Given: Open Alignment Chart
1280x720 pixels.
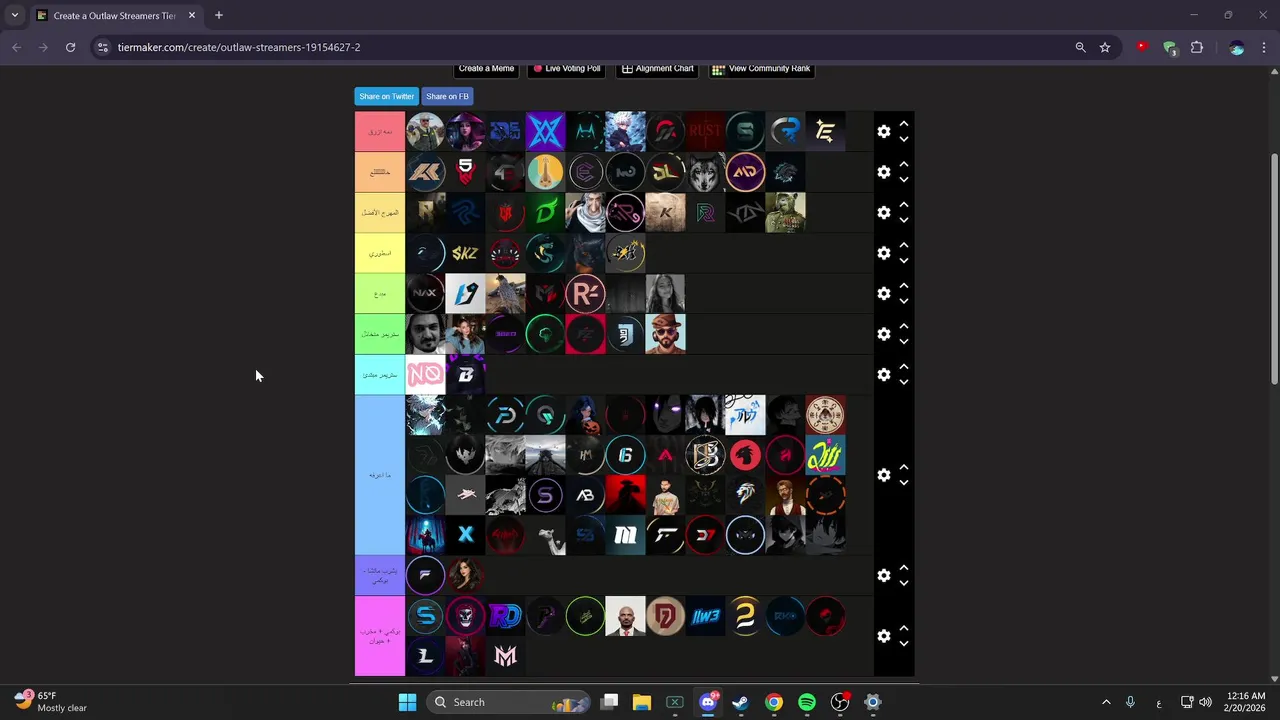Looking at the screenshot, I should tap(657, 69).
